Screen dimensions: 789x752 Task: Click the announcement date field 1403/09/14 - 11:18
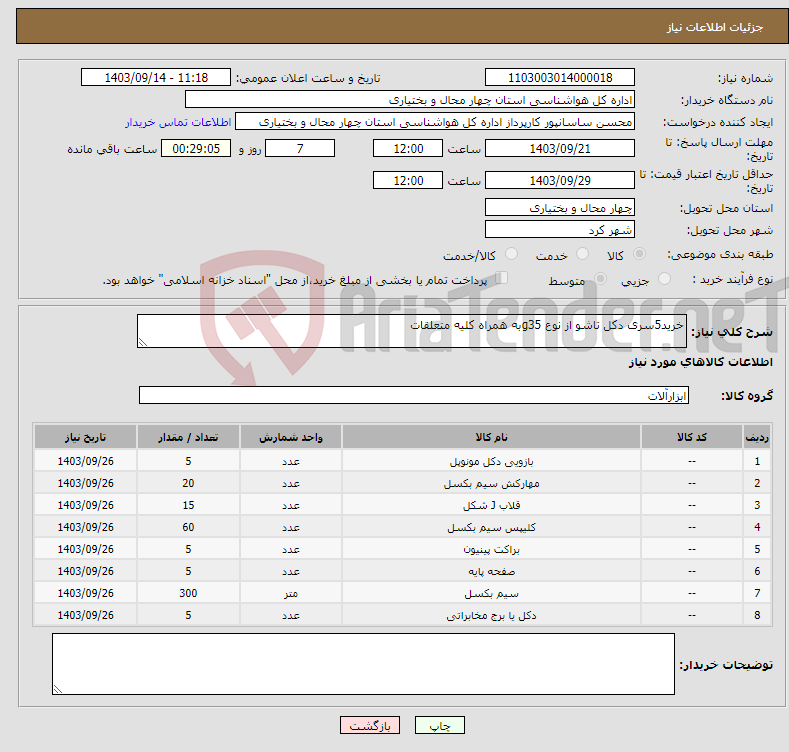(x=156, y=78)
